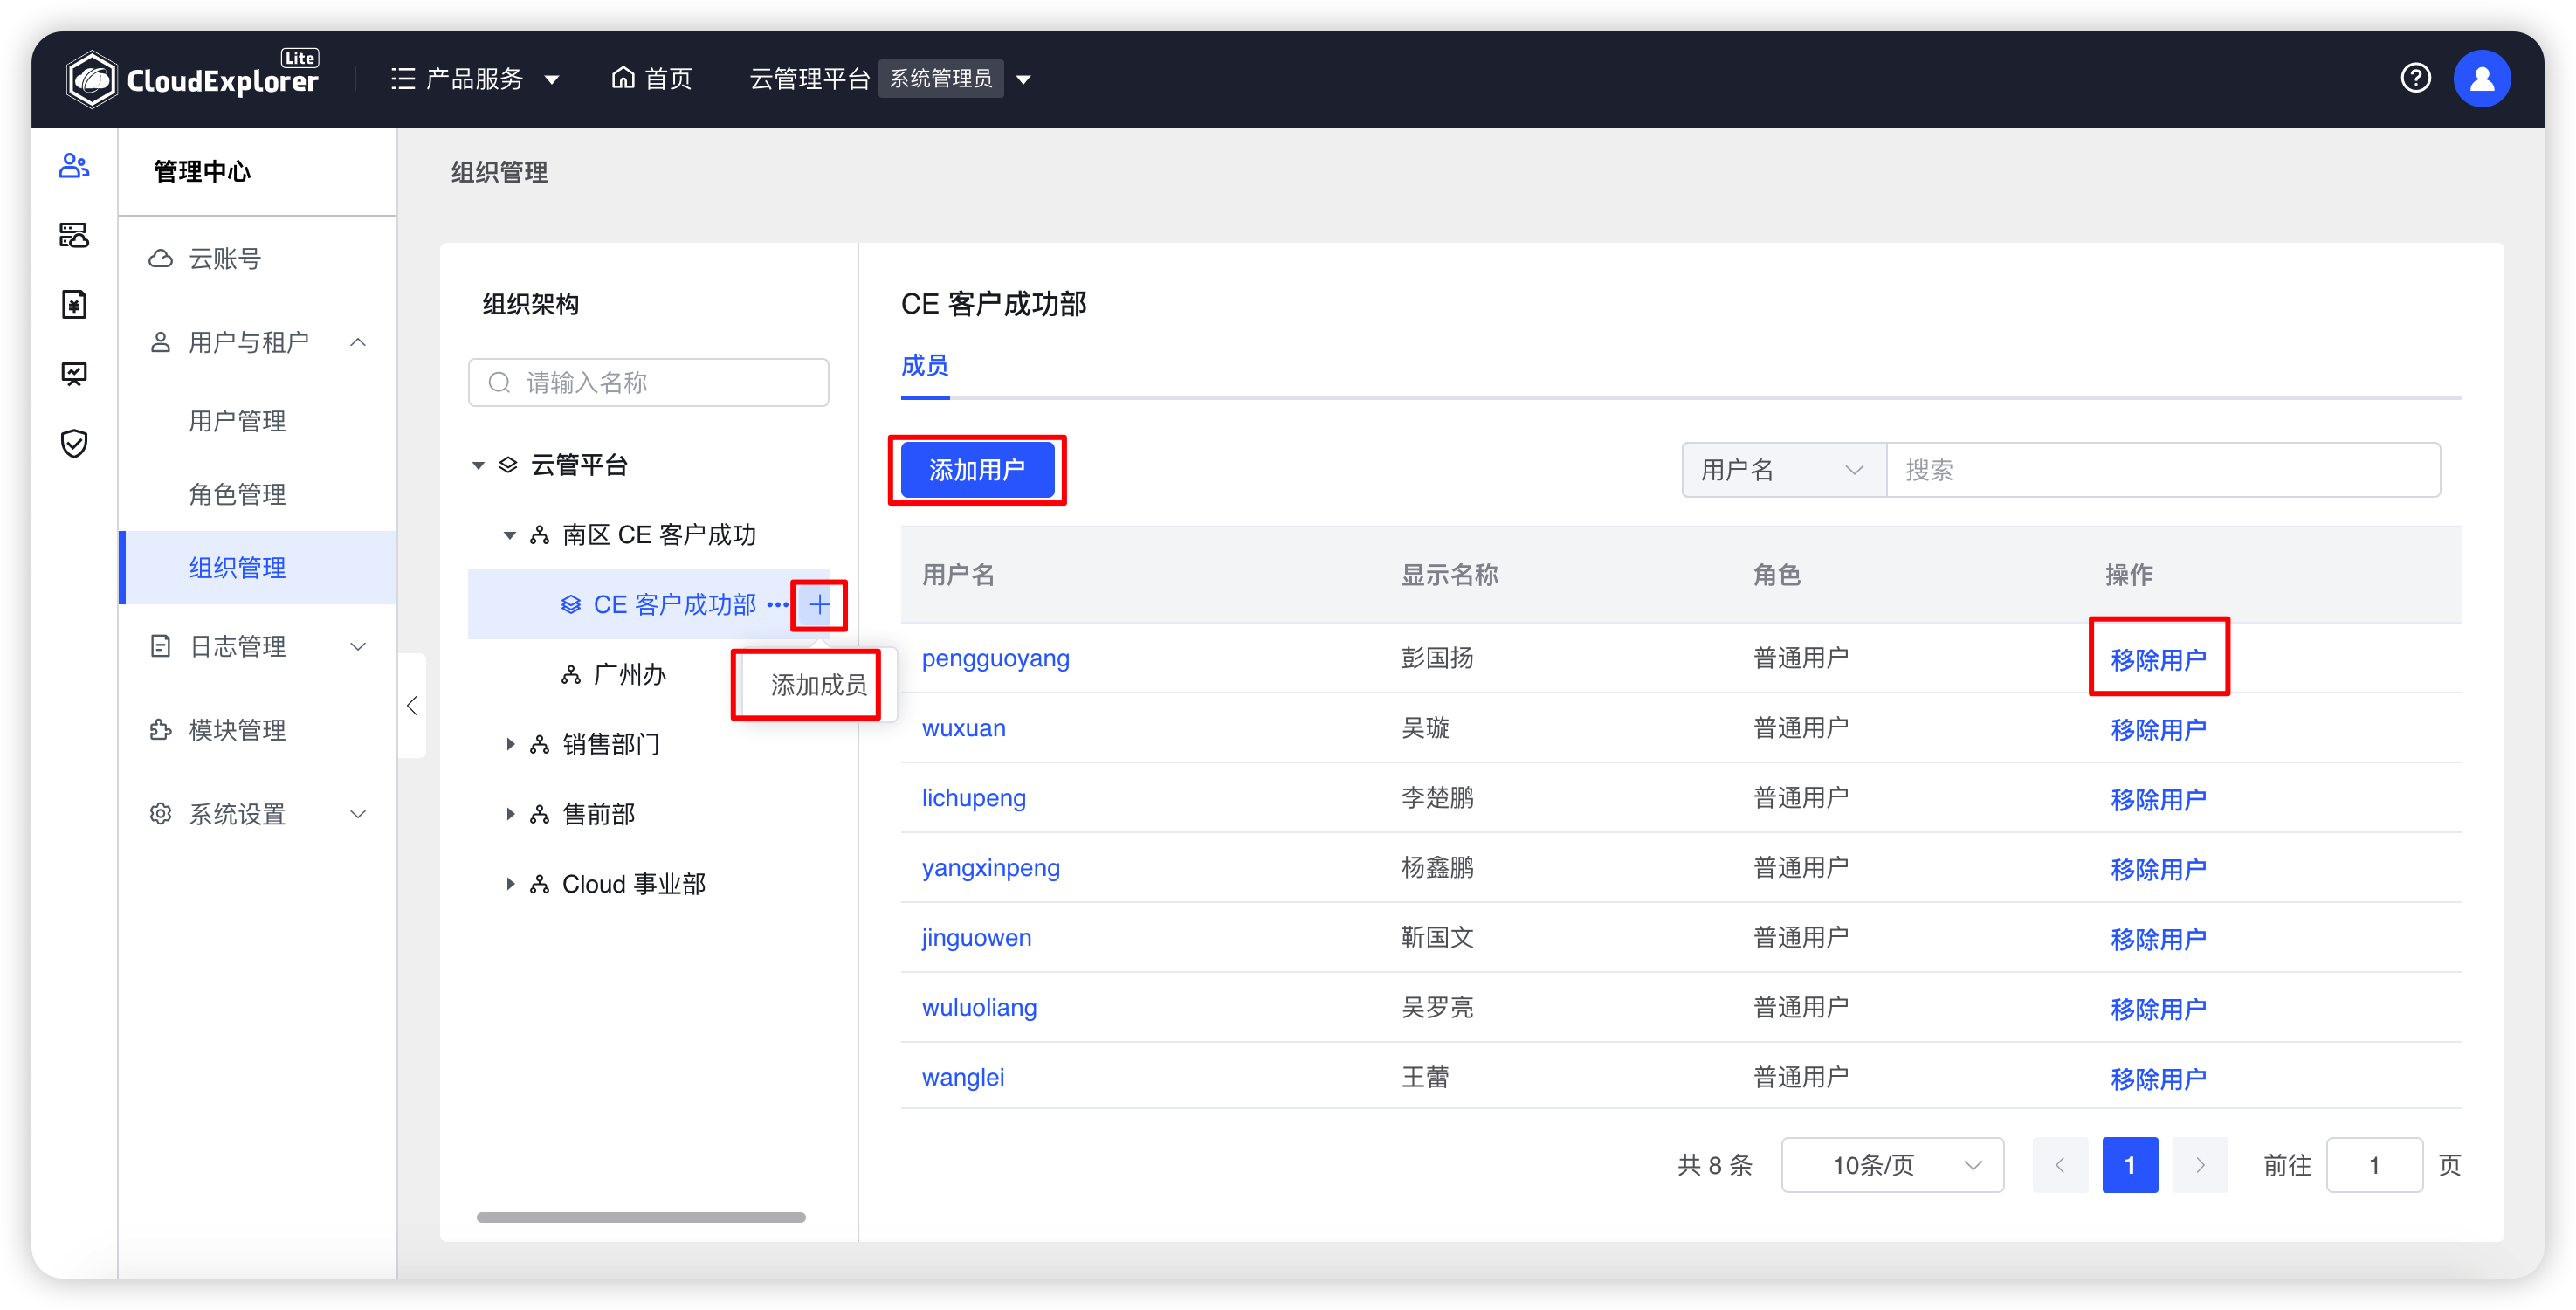Image resolution: width=2576 pixels, height=1310 pixels.
Task: Click the 角色 column header
Action: pos(1776,575)
